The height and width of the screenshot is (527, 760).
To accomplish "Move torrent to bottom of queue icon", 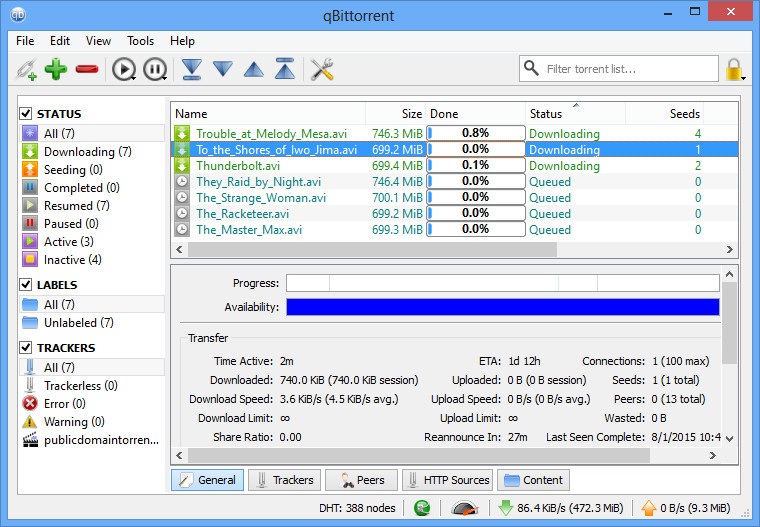I will click(192, 70).
